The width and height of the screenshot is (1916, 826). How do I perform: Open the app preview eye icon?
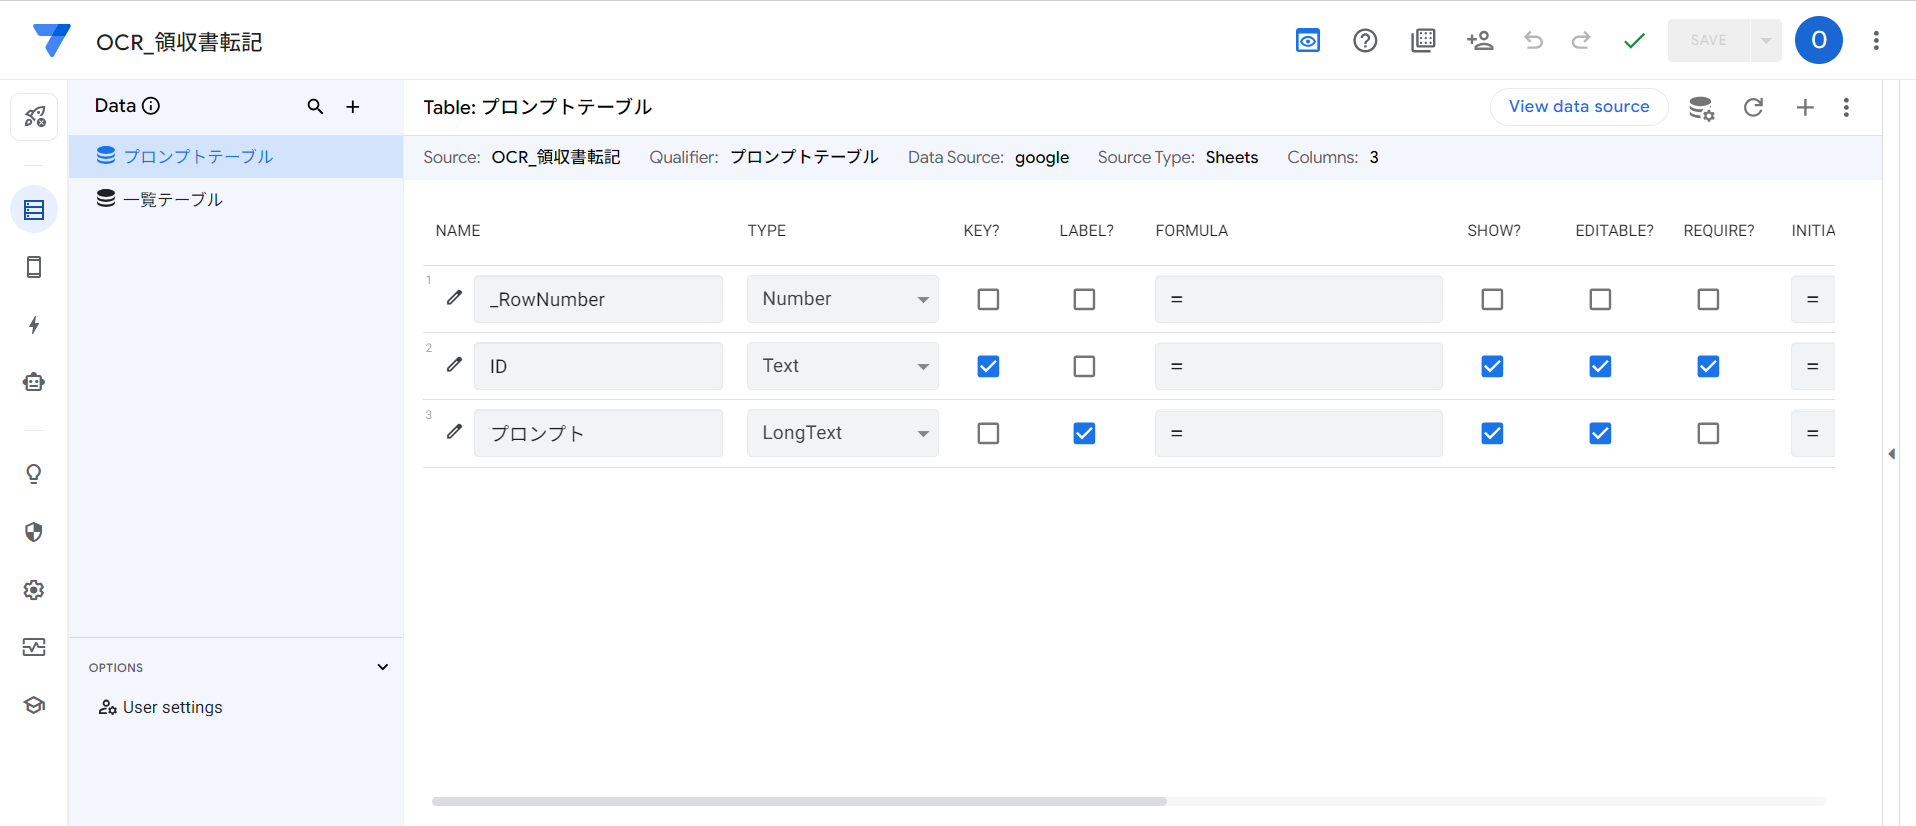1307,41
